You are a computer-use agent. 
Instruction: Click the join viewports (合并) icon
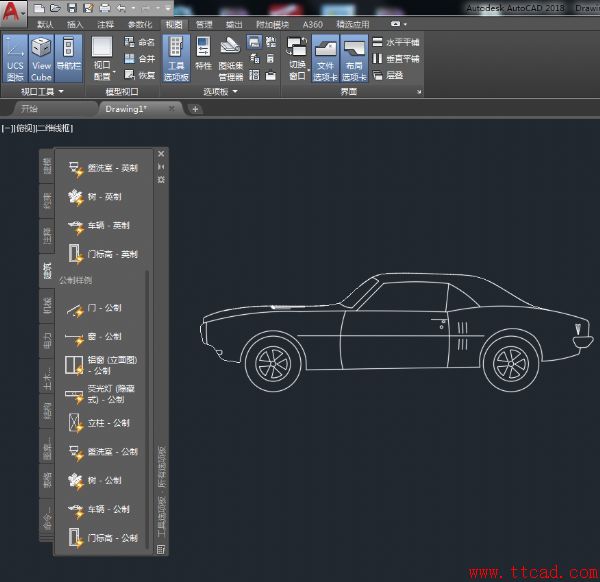tap(140, 59)
